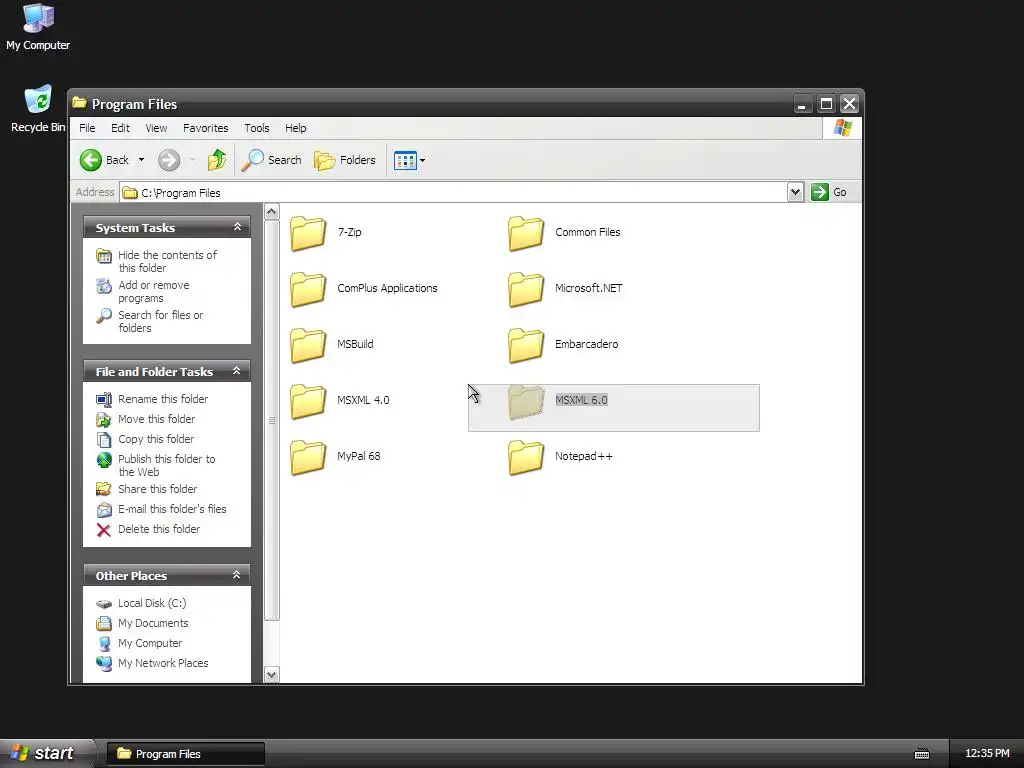Go to My Documents in Other Places
This screenshot has height=768, width=1024.
[153, 623]
